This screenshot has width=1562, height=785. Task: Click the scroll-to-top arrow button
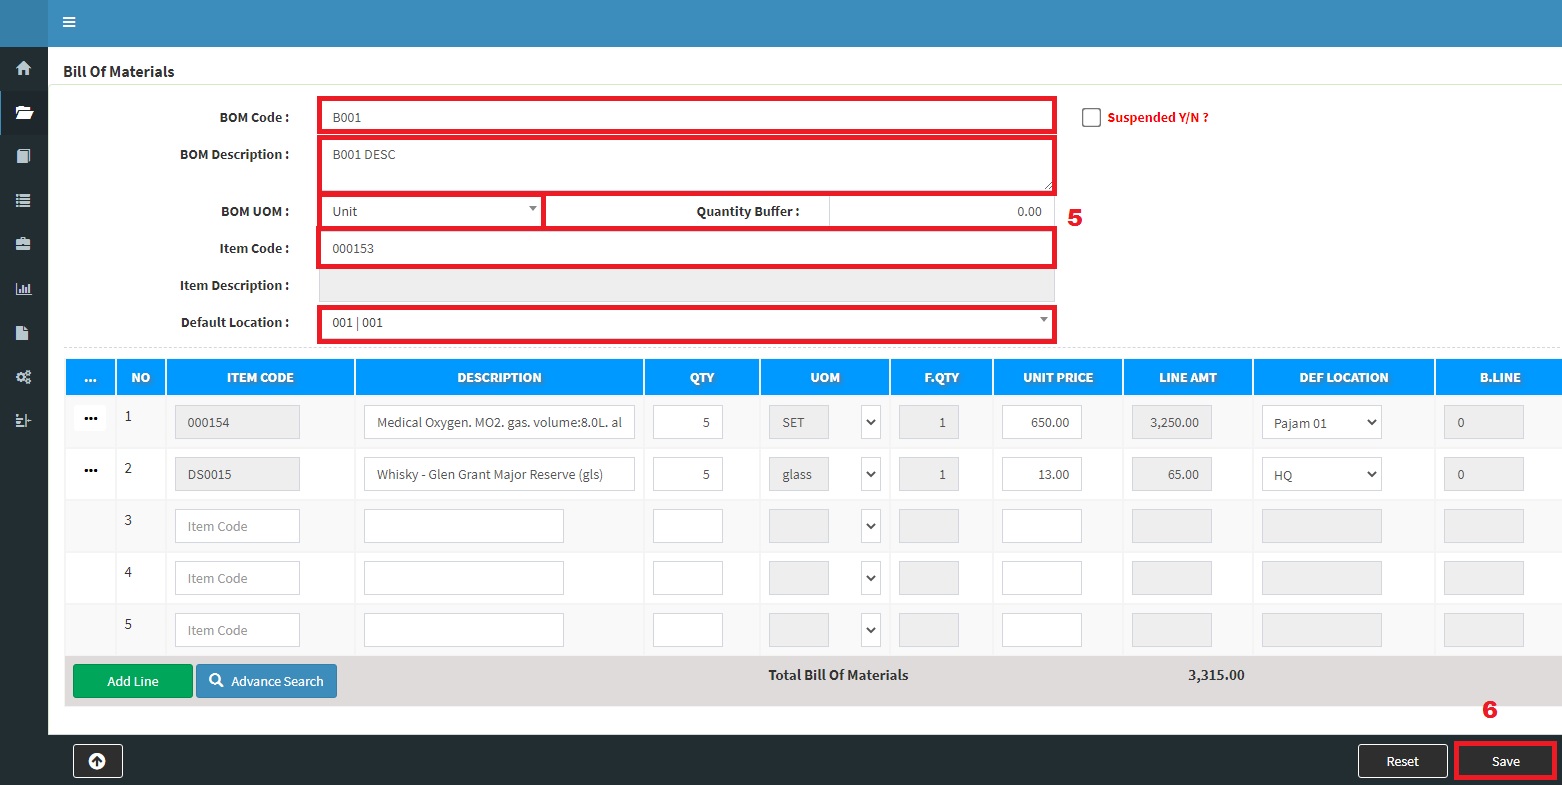(97, 761)
